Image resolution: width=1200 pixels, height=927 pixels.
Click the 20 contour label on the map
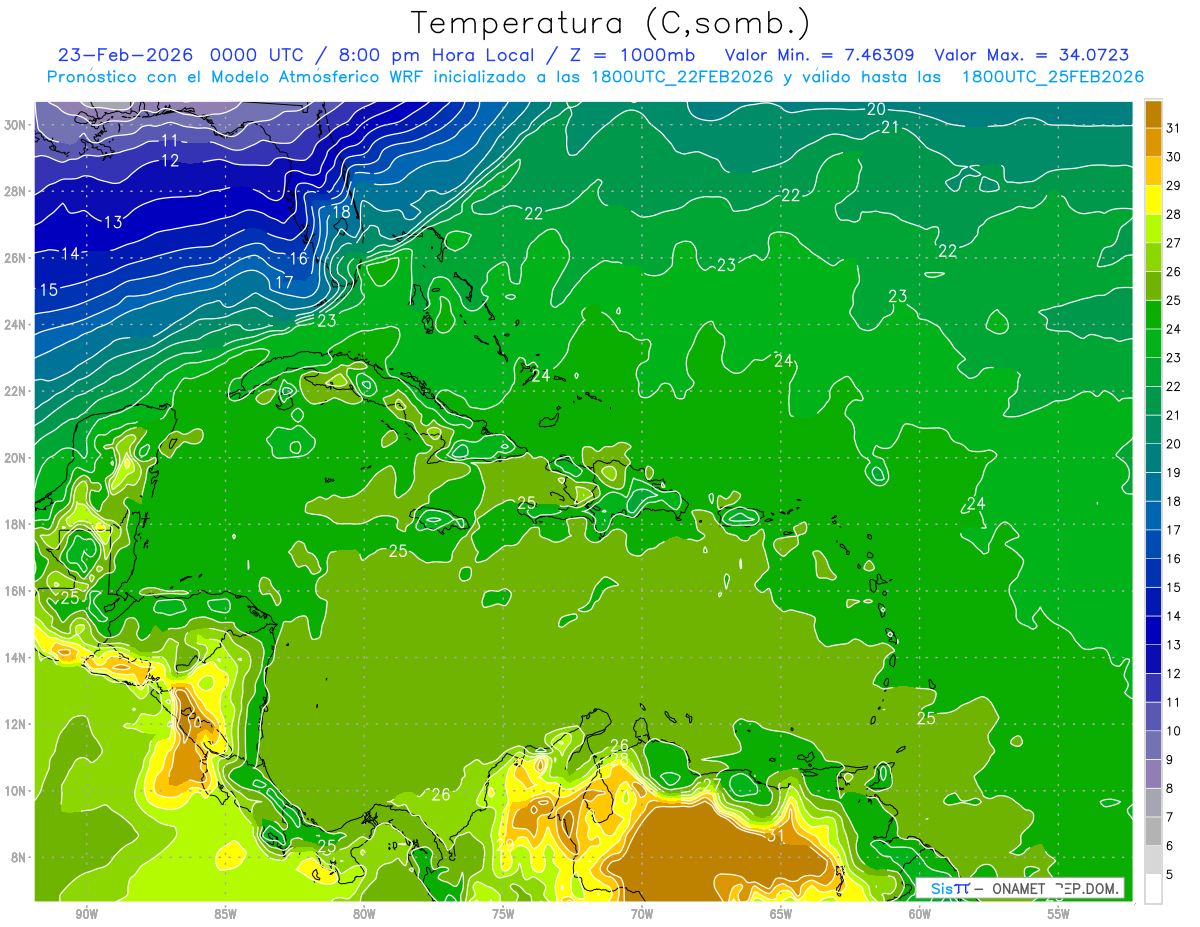point(876,109)
